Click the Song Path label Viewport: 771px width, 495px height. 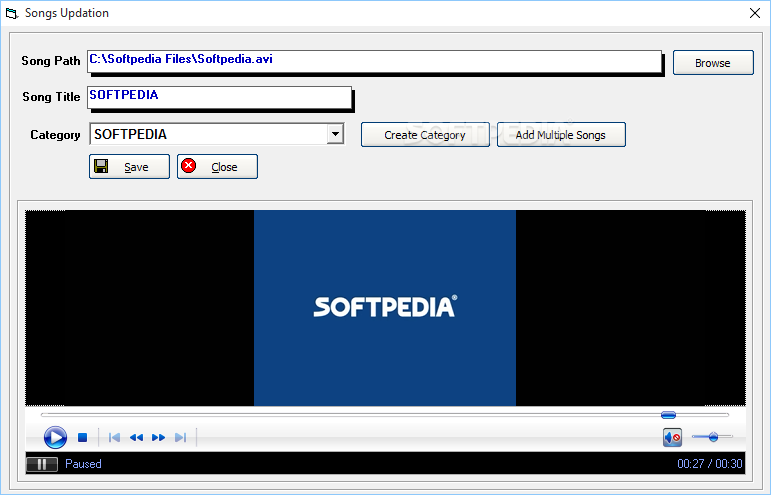(51, 61)
